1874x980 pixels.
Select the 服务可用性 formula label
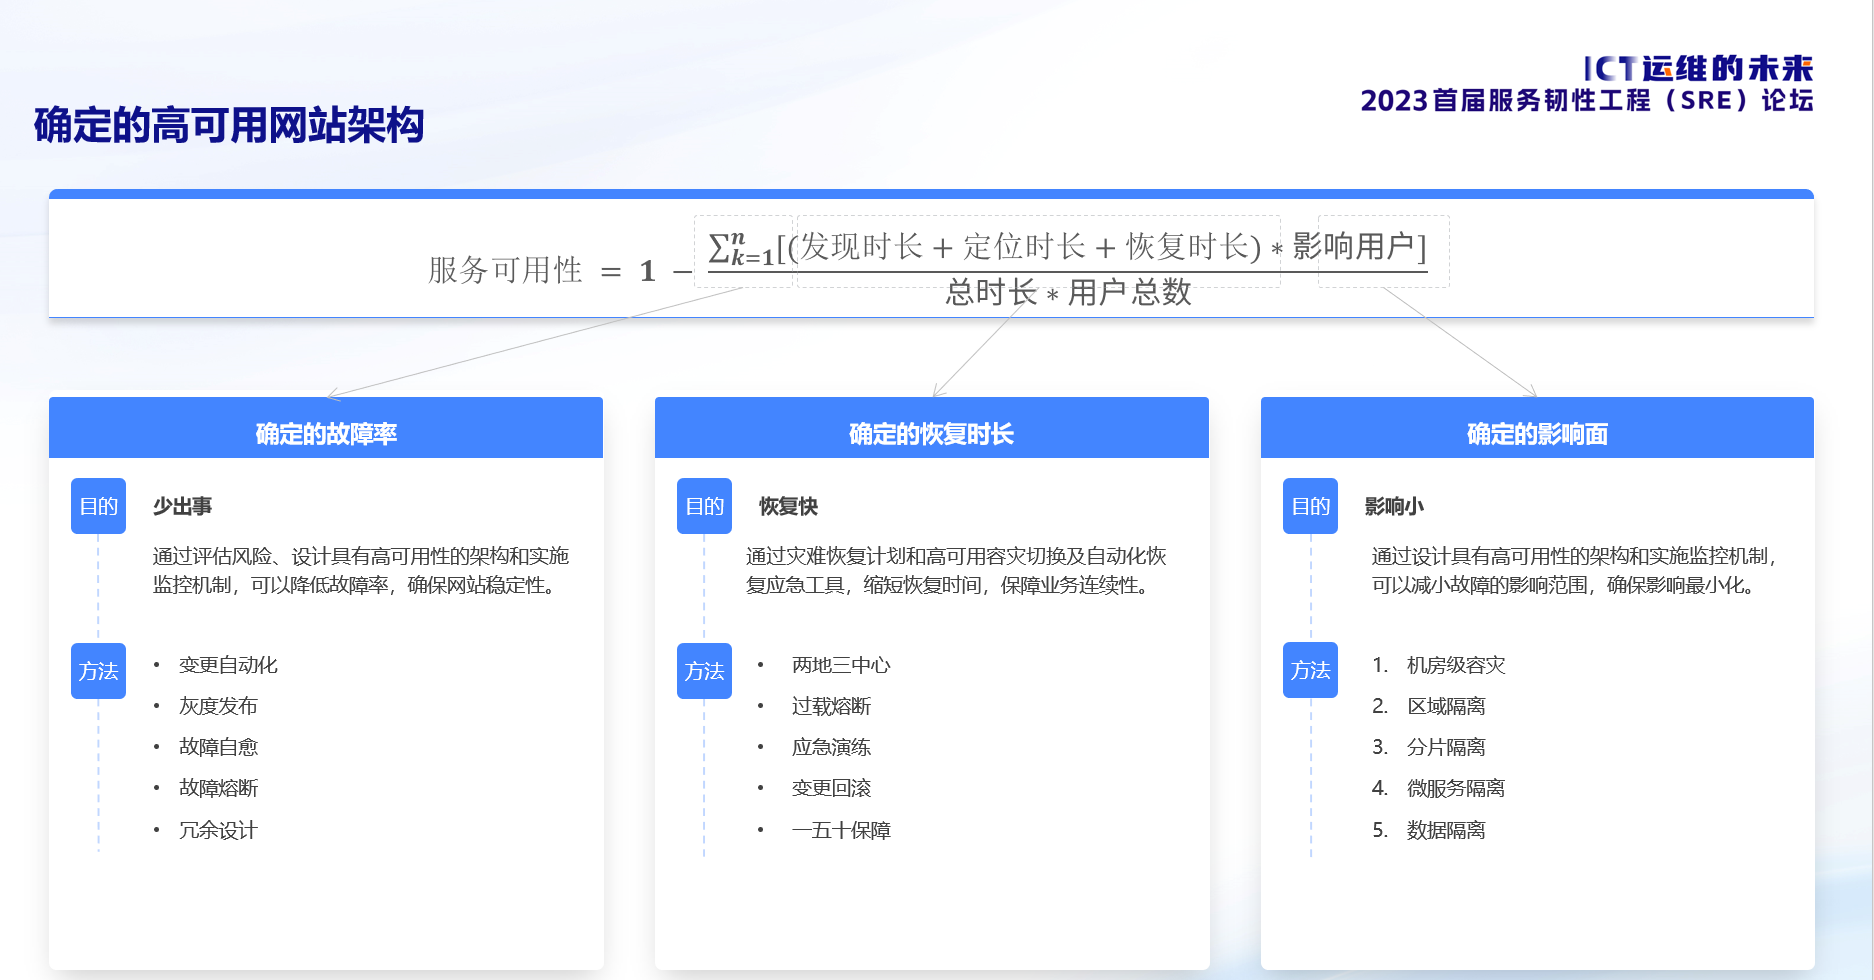(x=505, y=270)
